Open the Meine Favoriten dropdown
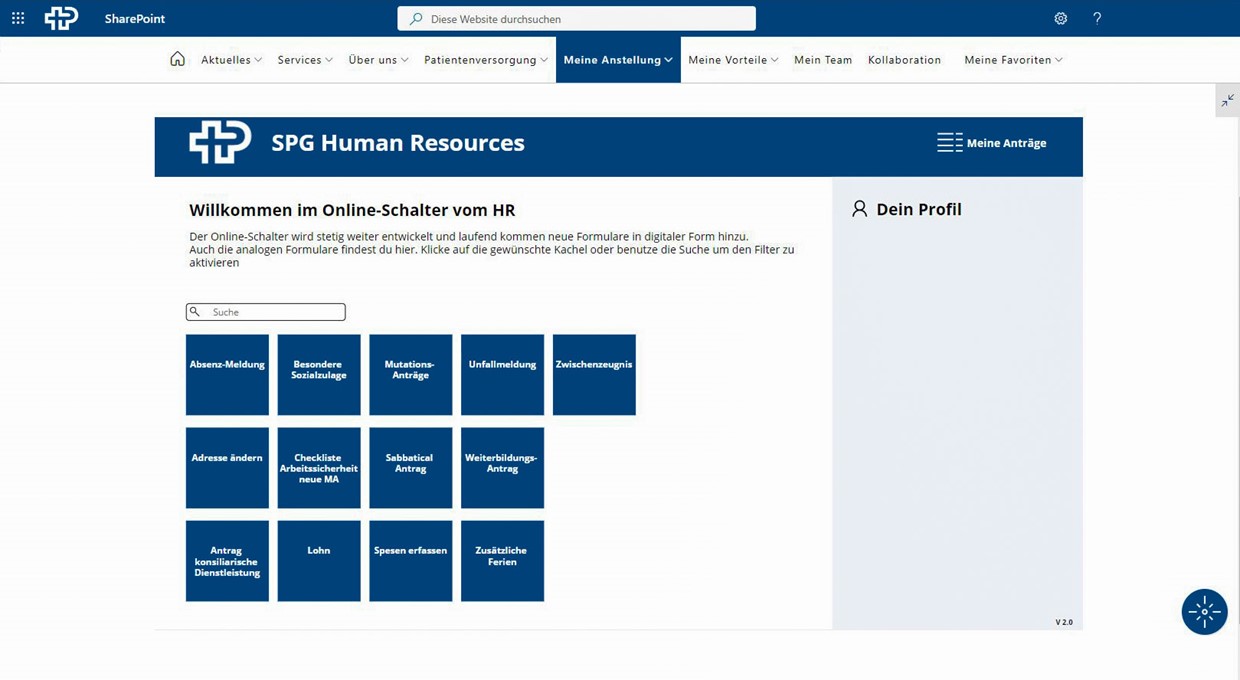Viewport: 1240px width, 680px height. coord(1013,60)
